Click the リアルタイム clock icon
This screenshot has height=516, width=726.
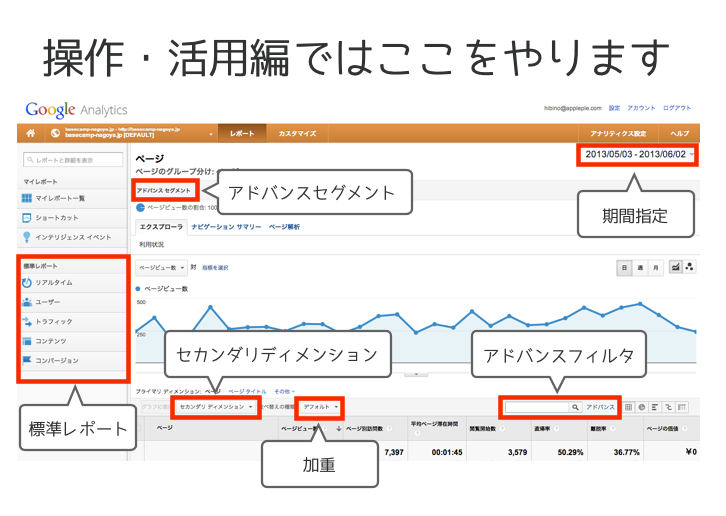coord(27,283)
